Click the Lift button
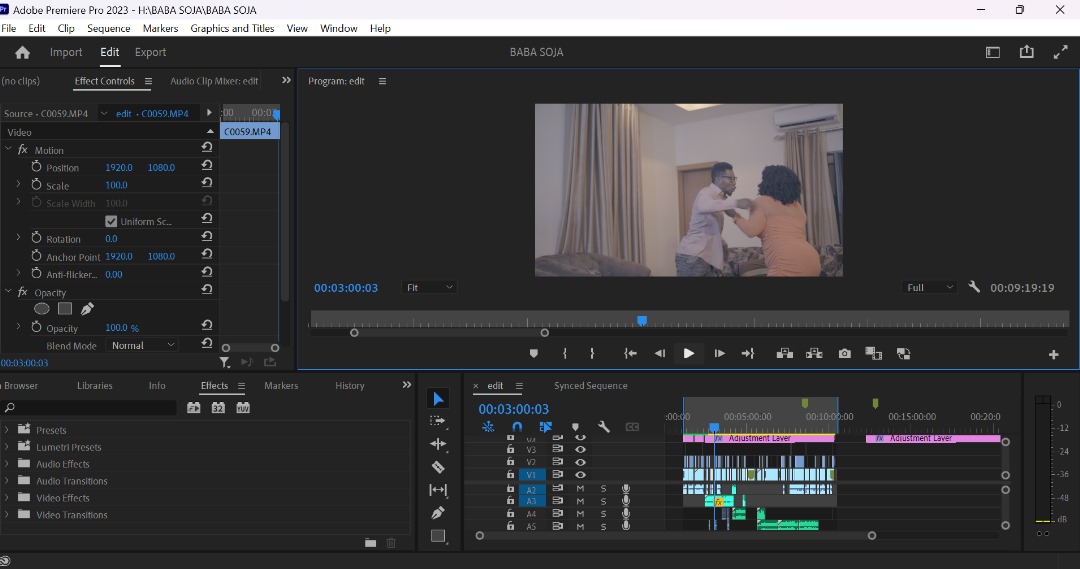This screenshot has width=1080, height=569. coord(785,353)
